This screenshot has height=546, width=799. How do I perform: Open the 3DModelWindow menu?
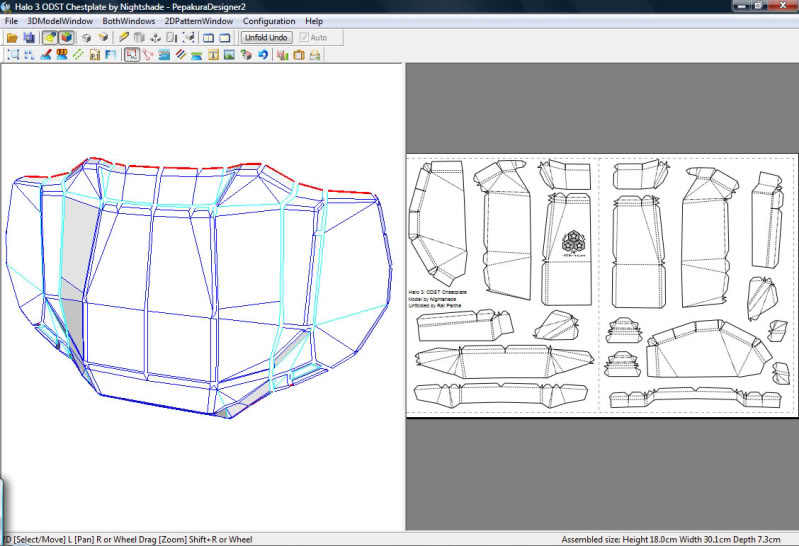60,21
